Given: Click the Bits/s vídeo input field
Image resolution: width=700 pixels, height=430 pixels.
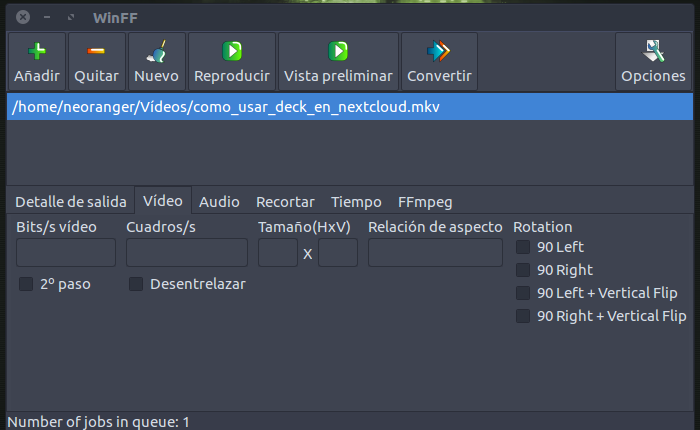Looking at the screenshot, I should (66, 253).
